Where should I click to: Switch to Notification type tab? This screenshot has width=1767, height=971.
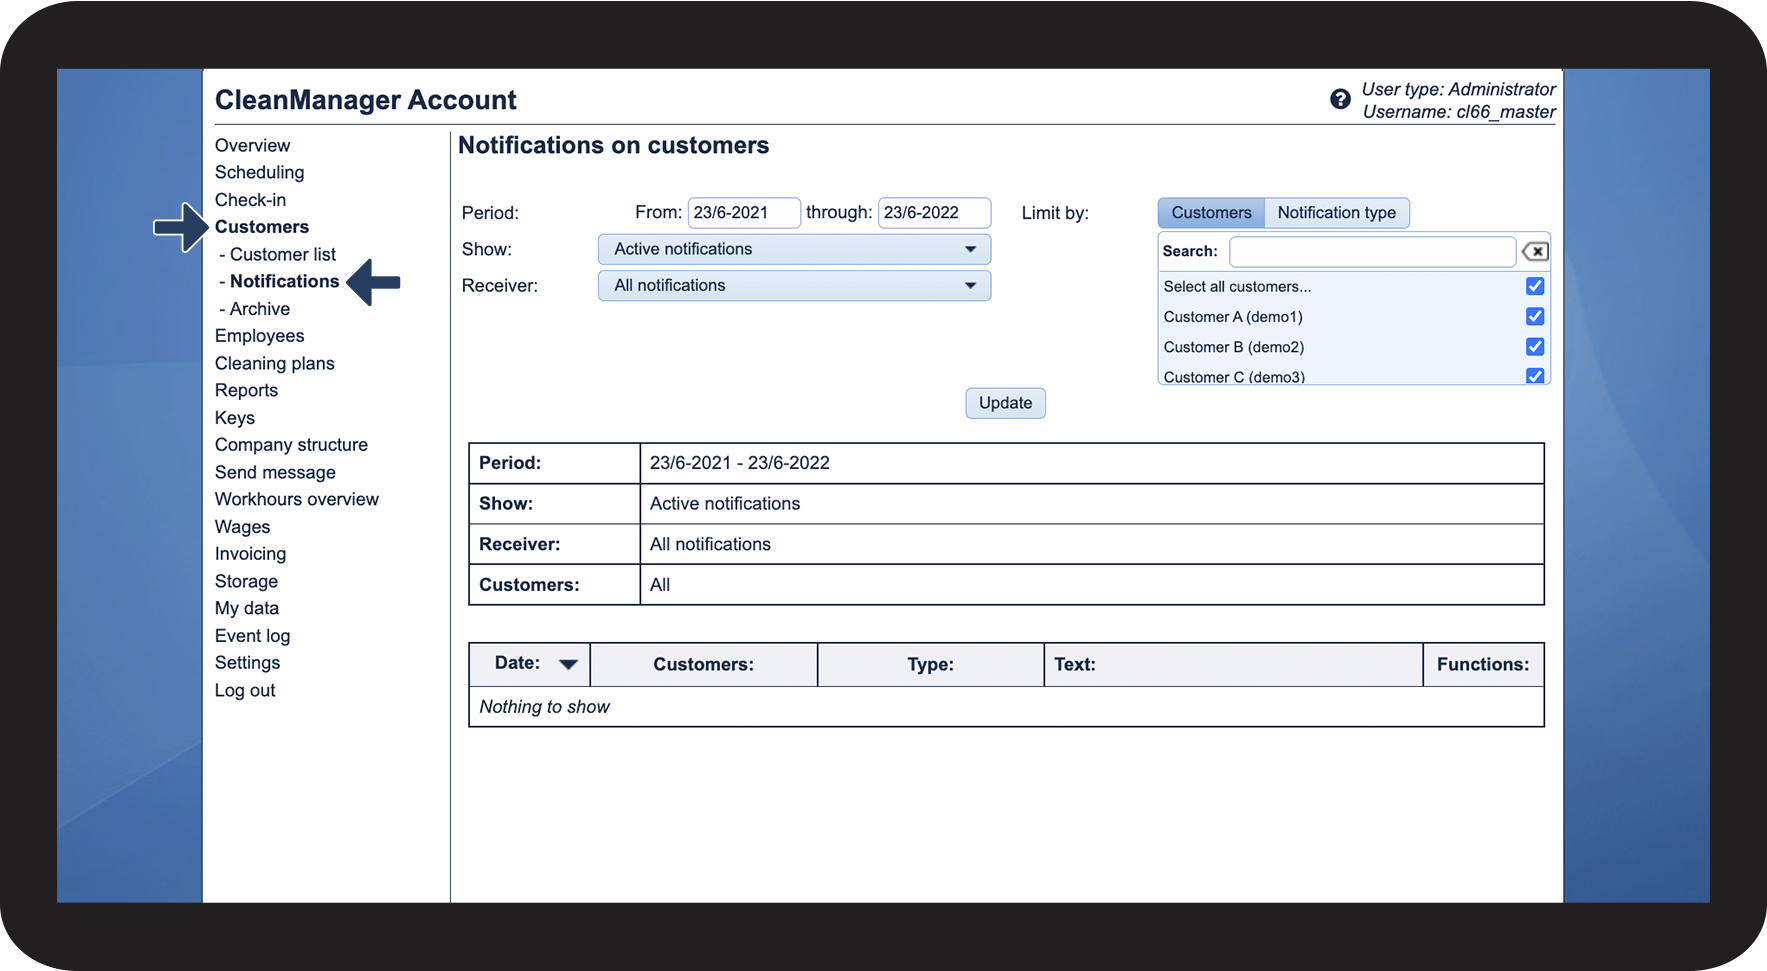pyautogui.click(x=1336, y=213)
